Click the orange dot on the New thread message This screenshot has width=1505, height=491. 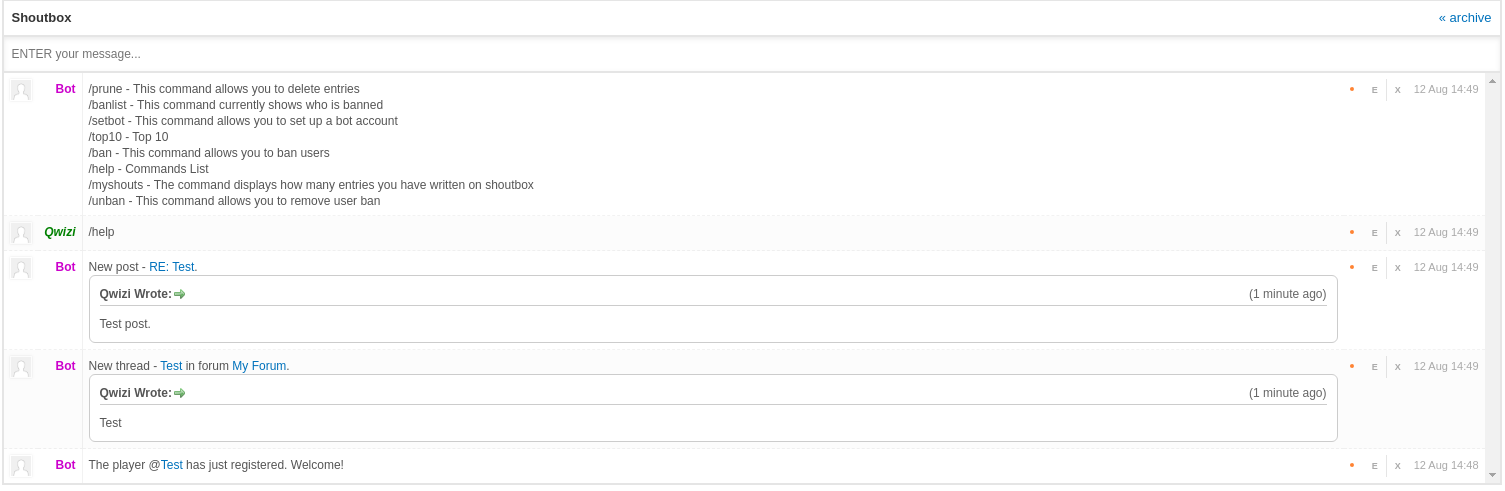tap(1352, 366)
